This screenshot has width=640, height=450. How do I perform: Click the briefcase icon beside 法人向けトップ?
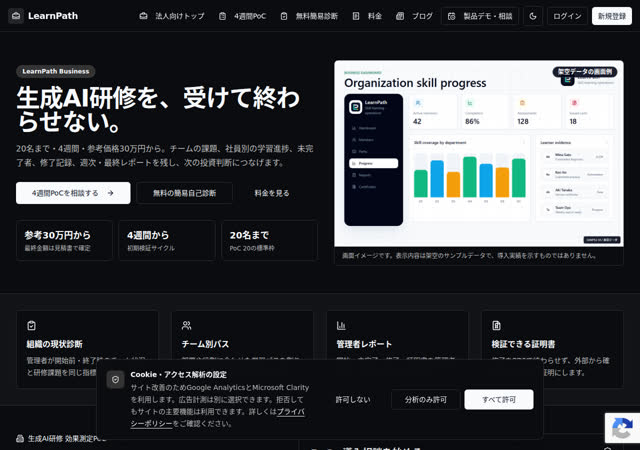coord(143,16)
